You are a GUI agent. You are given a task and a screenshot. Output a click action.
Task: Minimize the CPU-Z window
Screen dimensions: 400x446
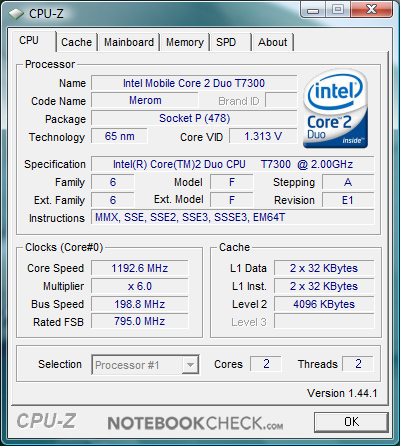312,10
